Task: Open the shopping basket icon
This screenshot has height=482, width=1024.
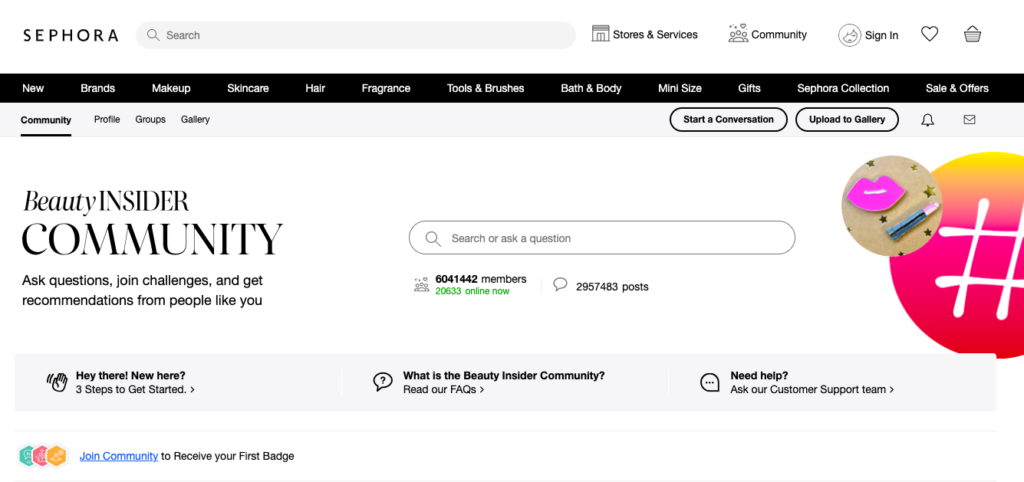Action: pyautogui.click(x=972, y=34)
